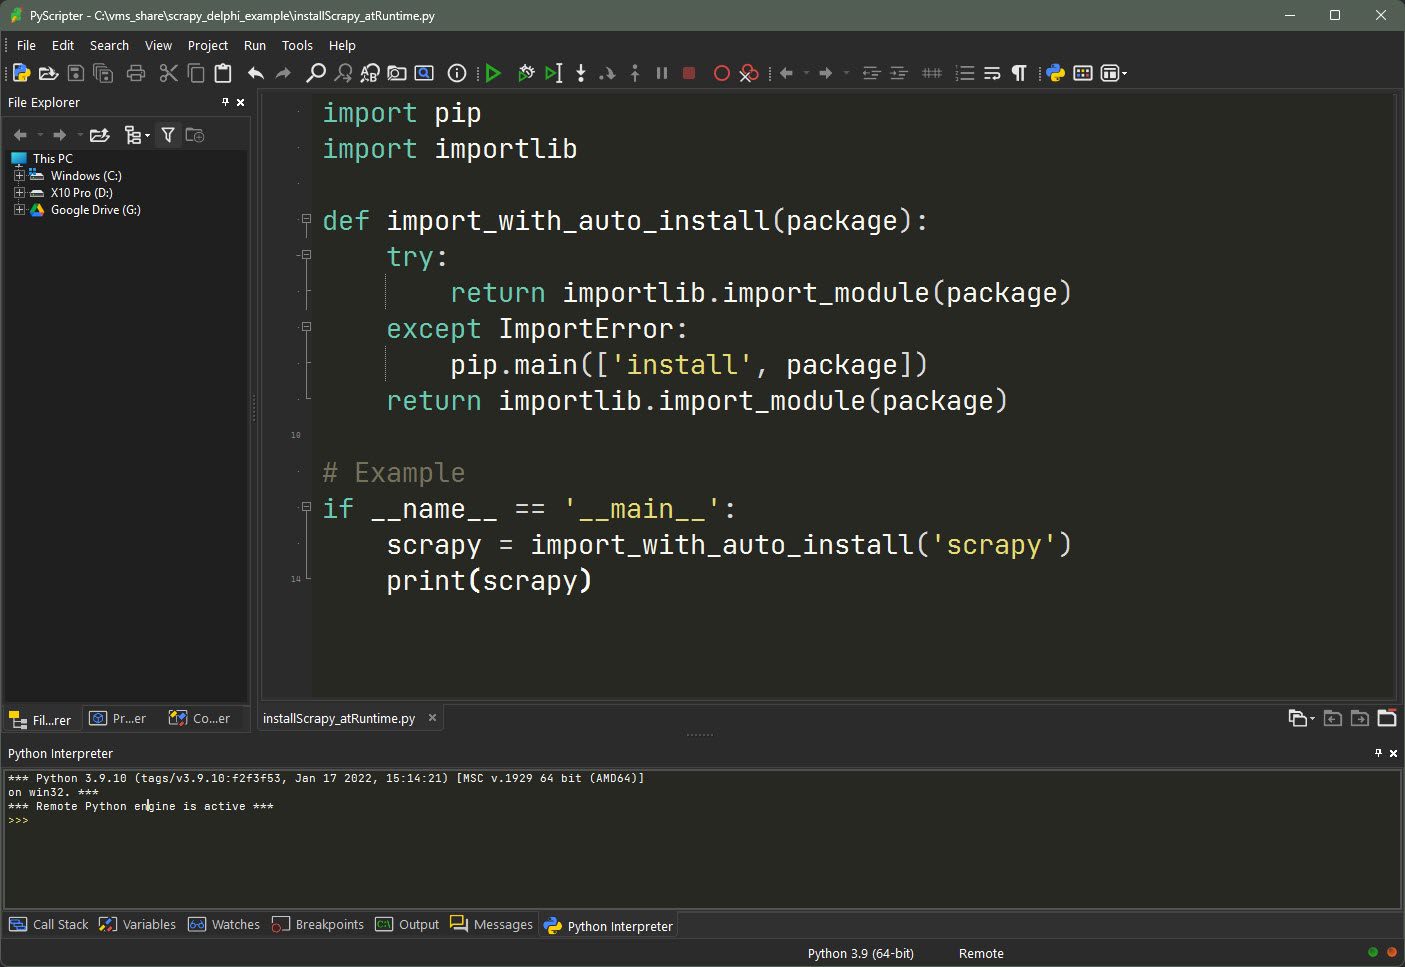
Task: Open browse-forward history dropdown arrow in main toolbar
Action: [846, 73]
